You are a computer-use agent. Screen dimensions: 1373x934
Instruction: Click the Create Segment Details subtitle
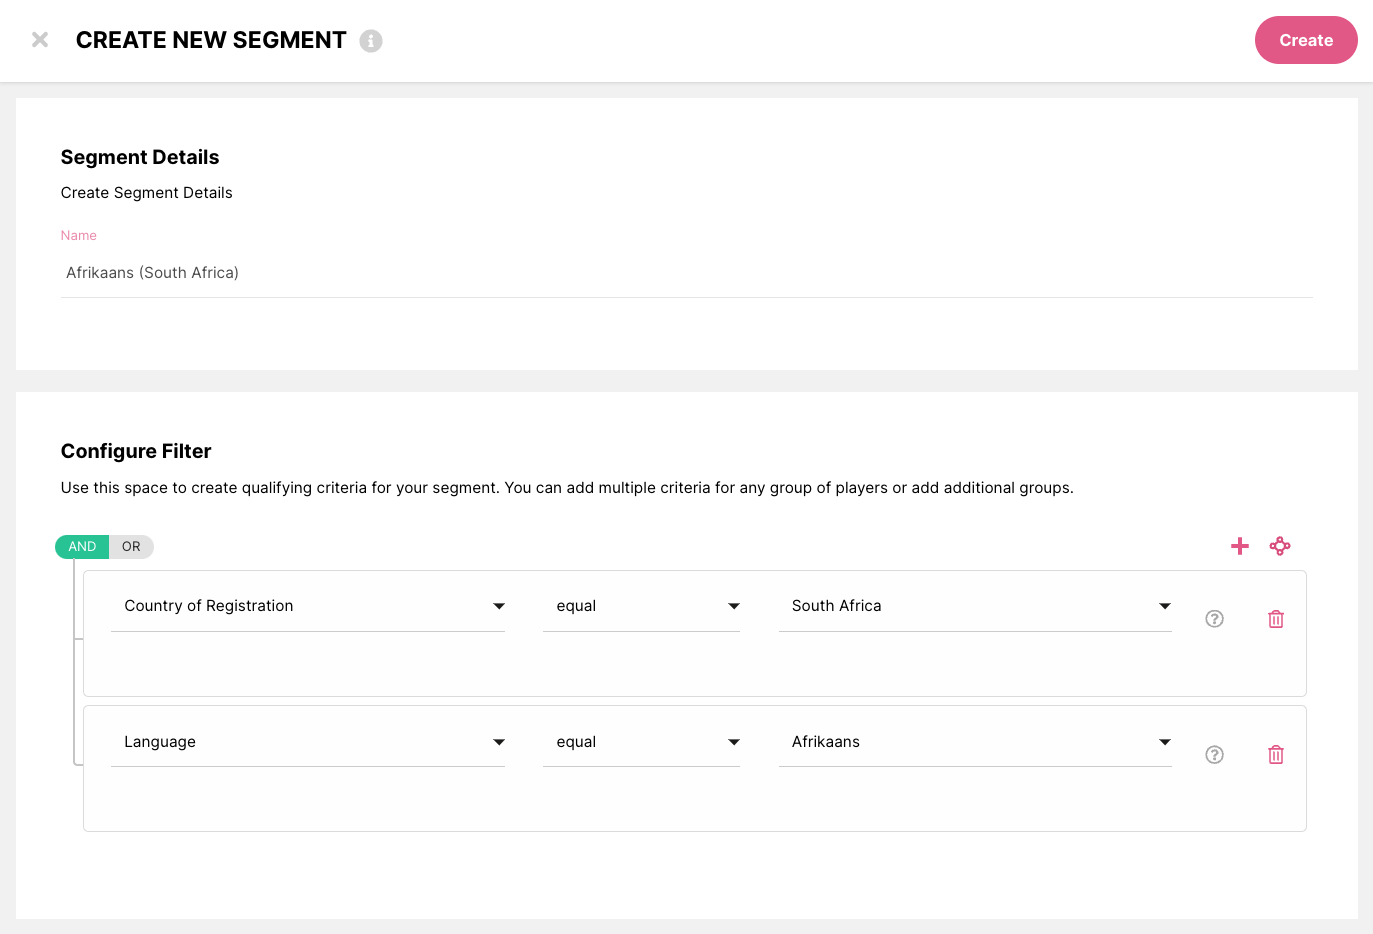[147, 193]
